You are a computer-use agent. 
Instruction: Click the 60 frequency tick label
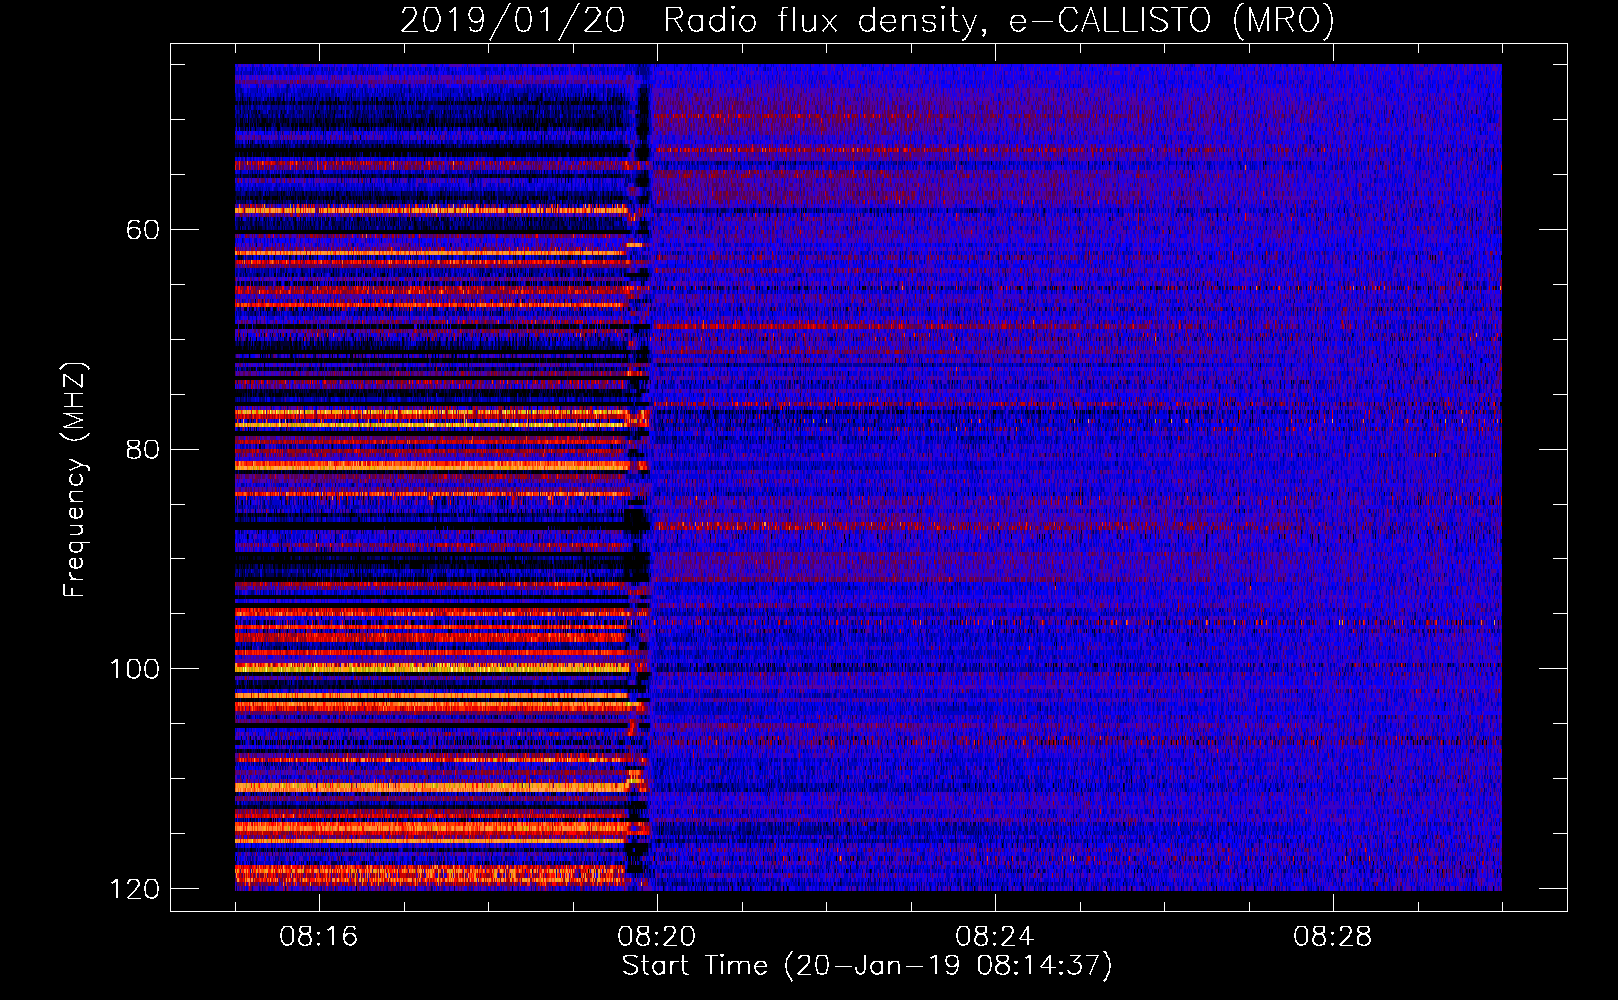tap(143, 230)
